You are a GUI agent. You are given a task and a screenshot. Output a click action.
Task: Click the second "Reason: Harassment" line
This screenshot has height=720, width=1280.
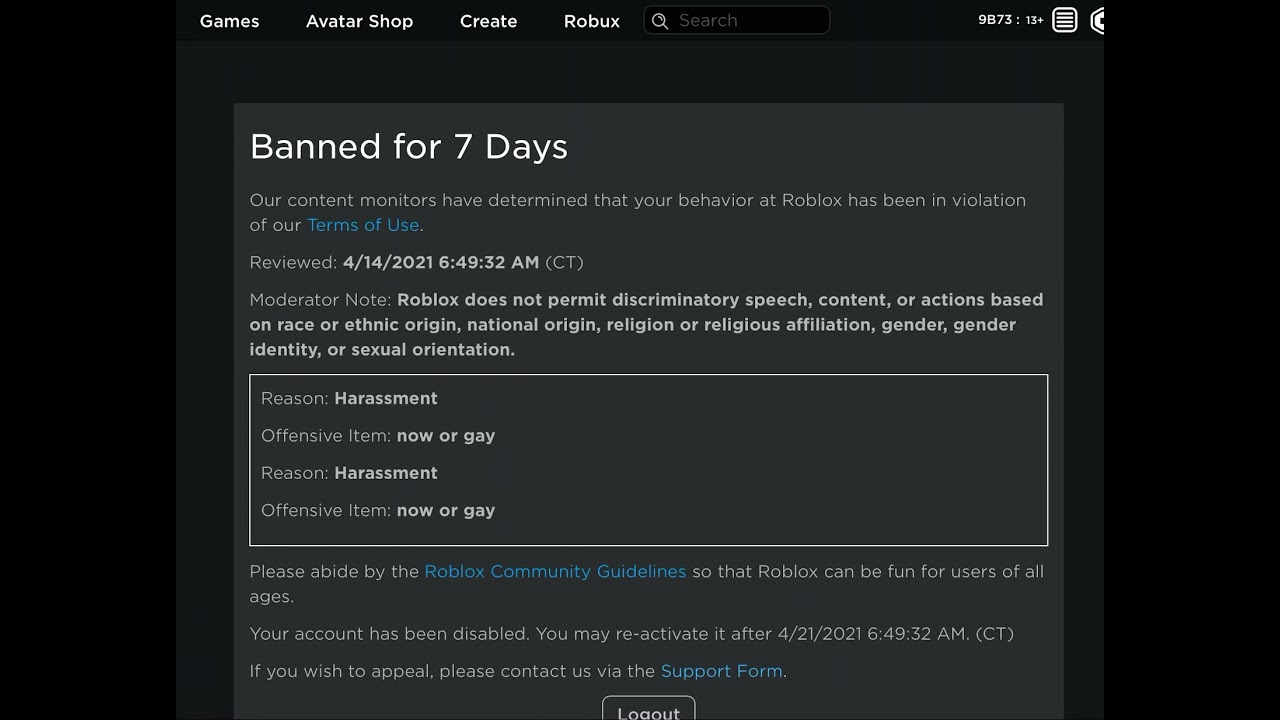coord(349,473)
